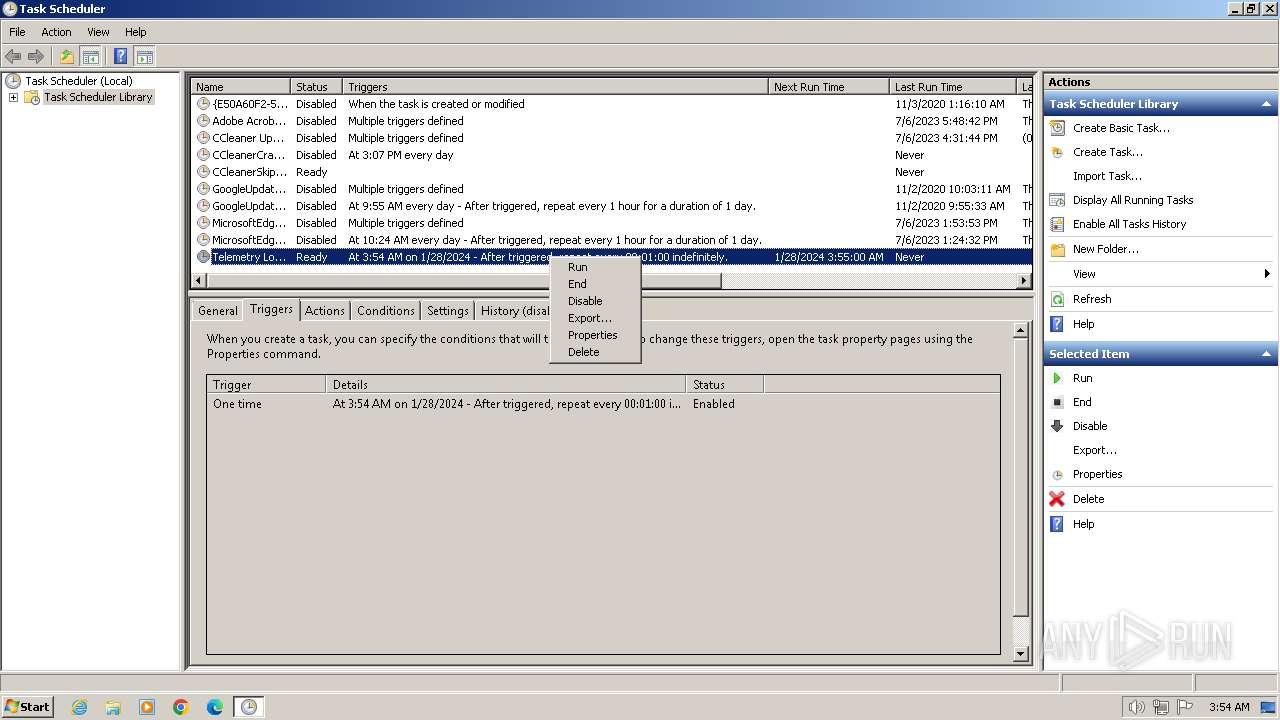The image size is (1280, 720).
Task: Open Microsoft Edge from the taskbar
Action: (x=214, y=707)
